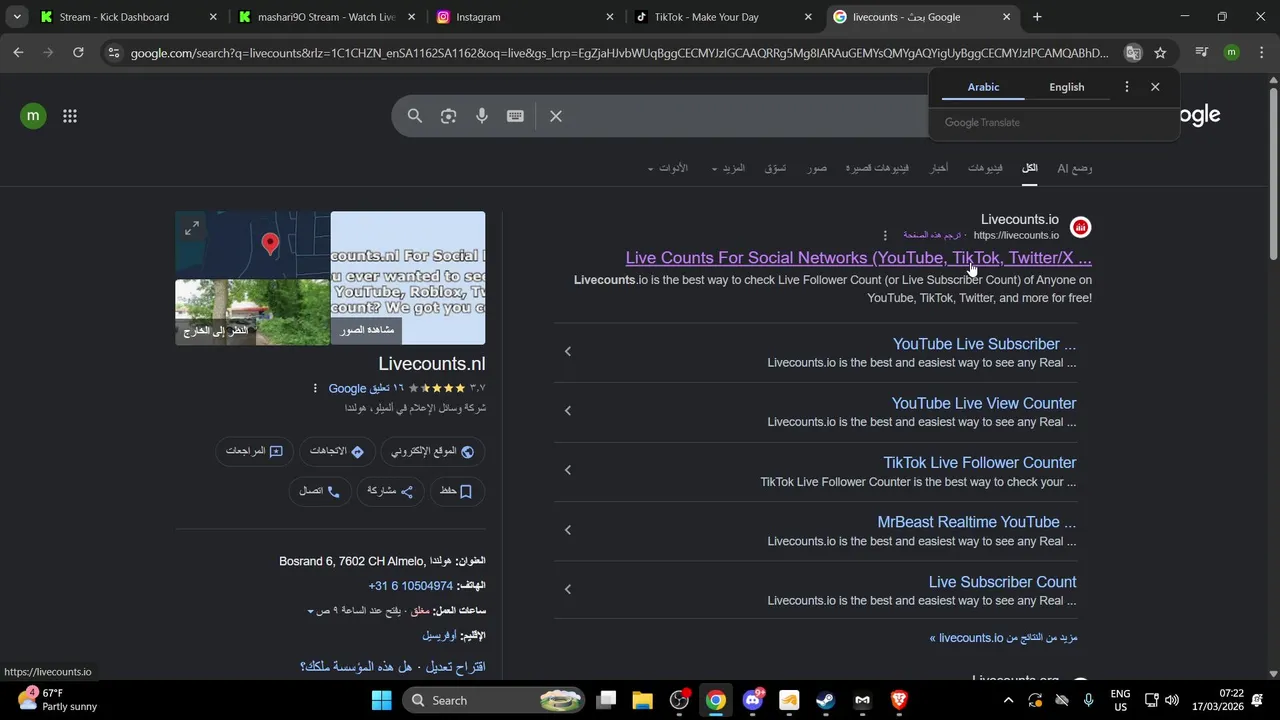Open the map thumbnail with red pin
Image resolution: width=1280 pixels, height=720 pixels.
coord(253,244)
